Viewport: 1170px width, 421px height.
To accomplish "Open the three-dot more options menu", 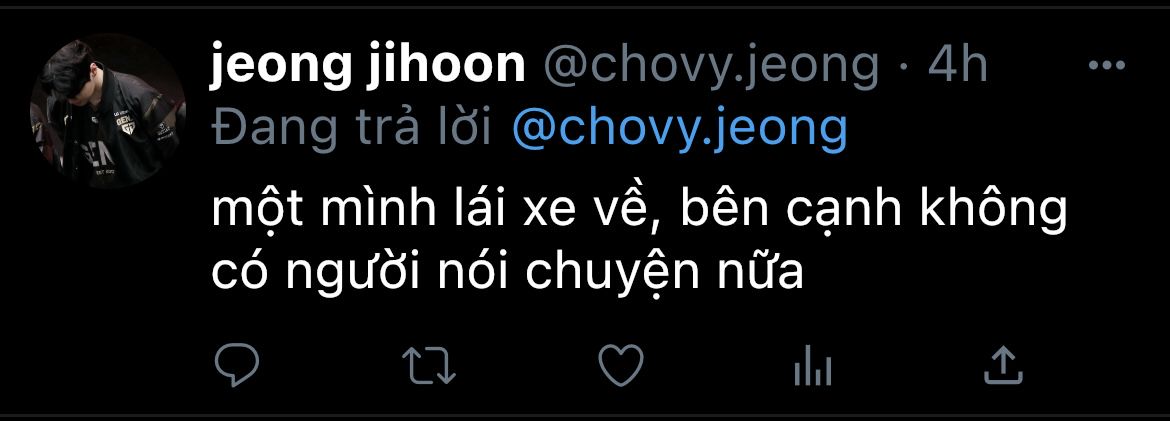I will pos(1107,66).
